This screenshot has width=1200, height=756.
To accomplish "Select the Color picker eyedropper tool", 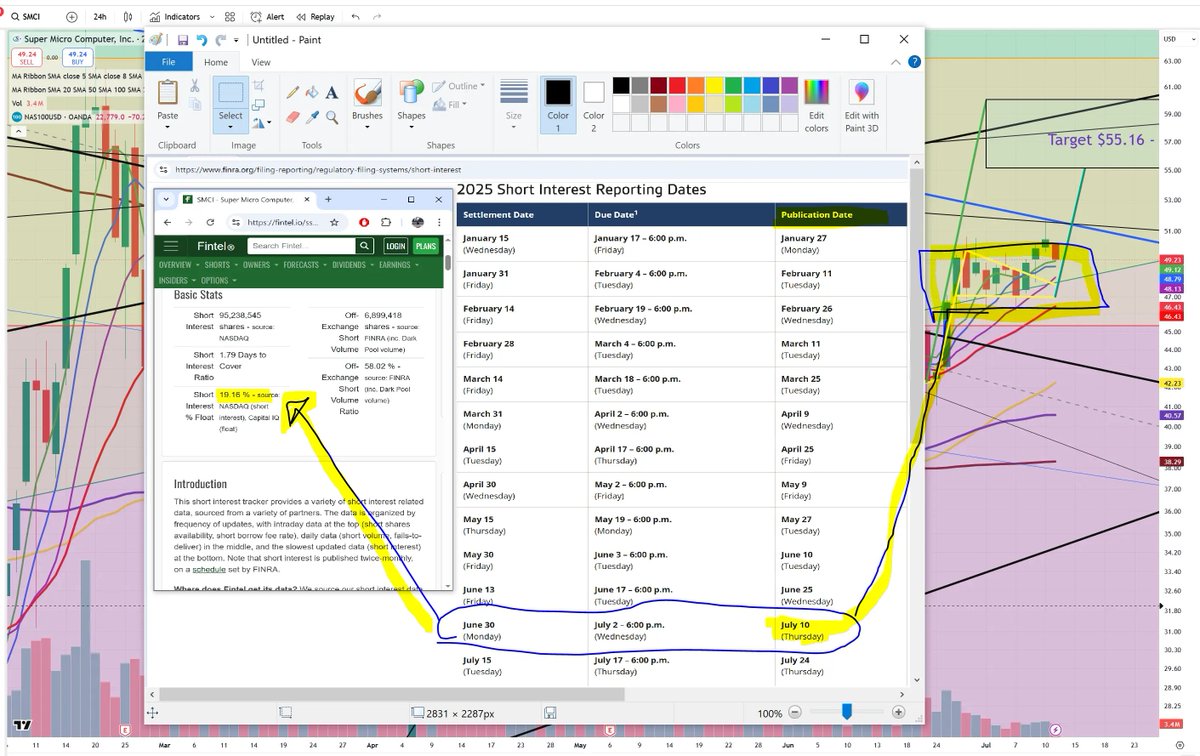I will 312,116.
